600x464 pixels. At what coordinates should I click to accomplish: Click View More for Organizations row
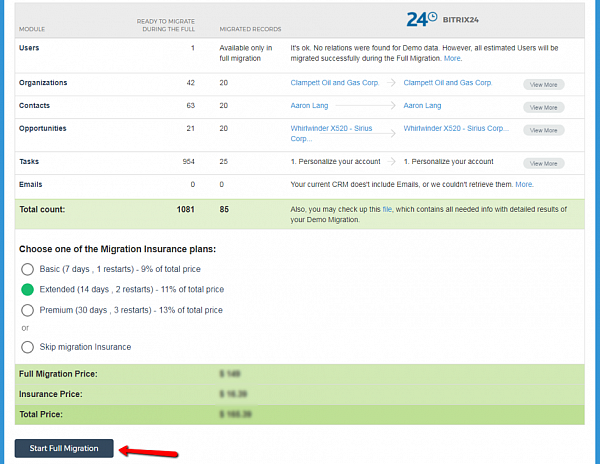pos(543,85)
